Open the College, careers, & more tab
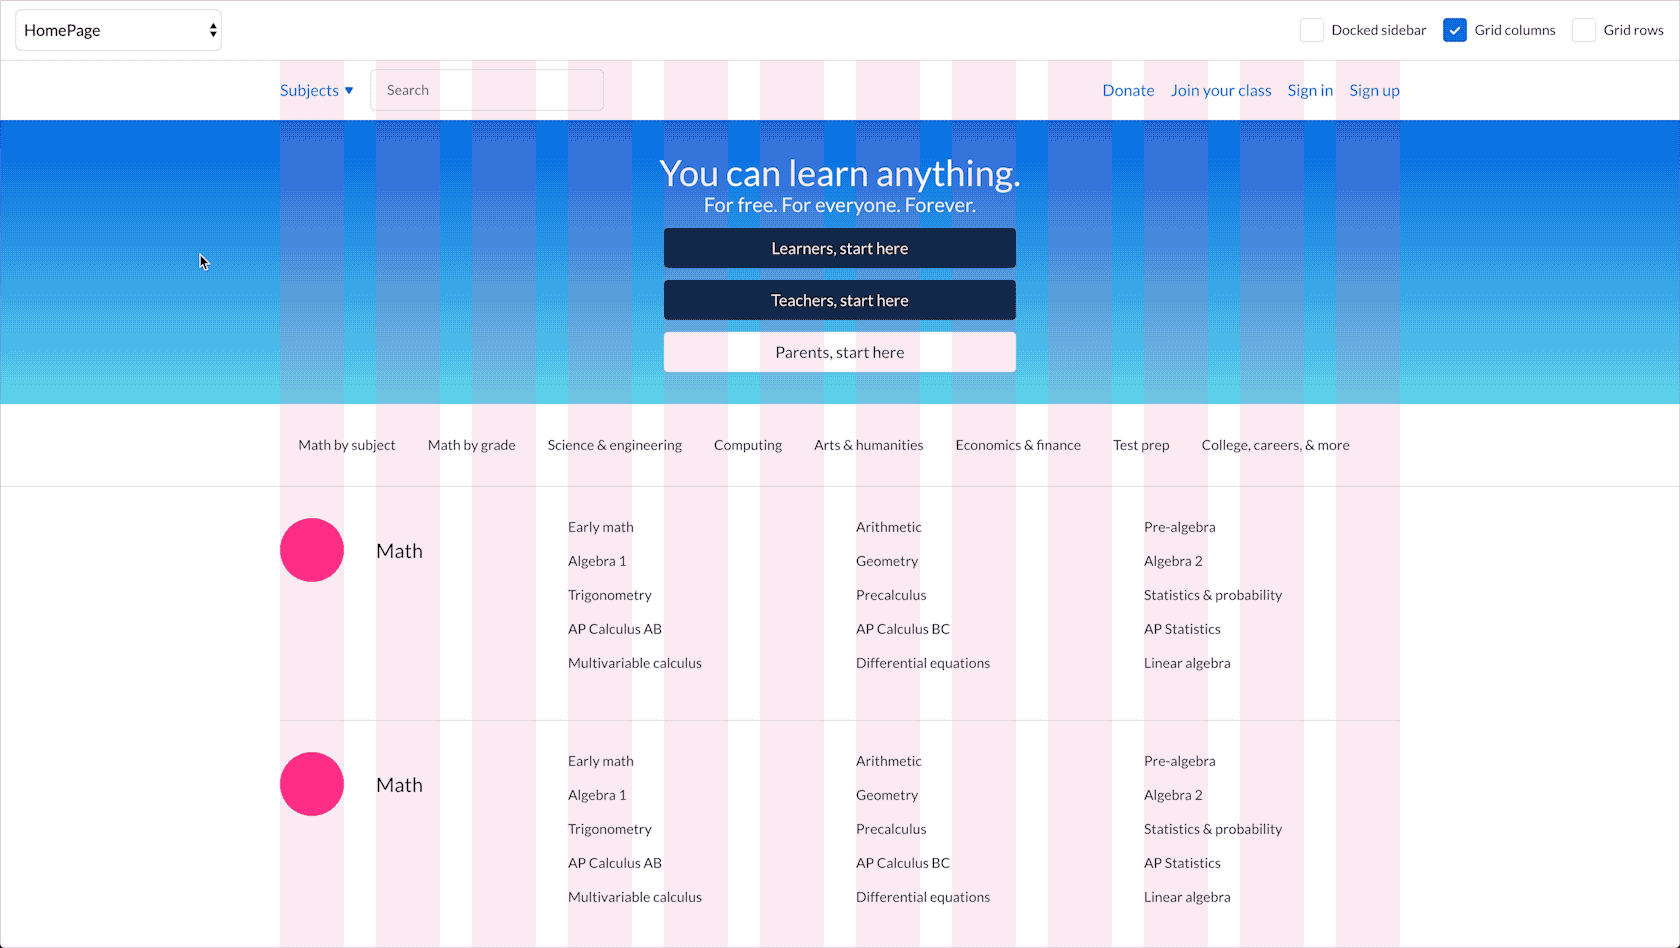The image size is (1680, 948). coord(1276,445)
